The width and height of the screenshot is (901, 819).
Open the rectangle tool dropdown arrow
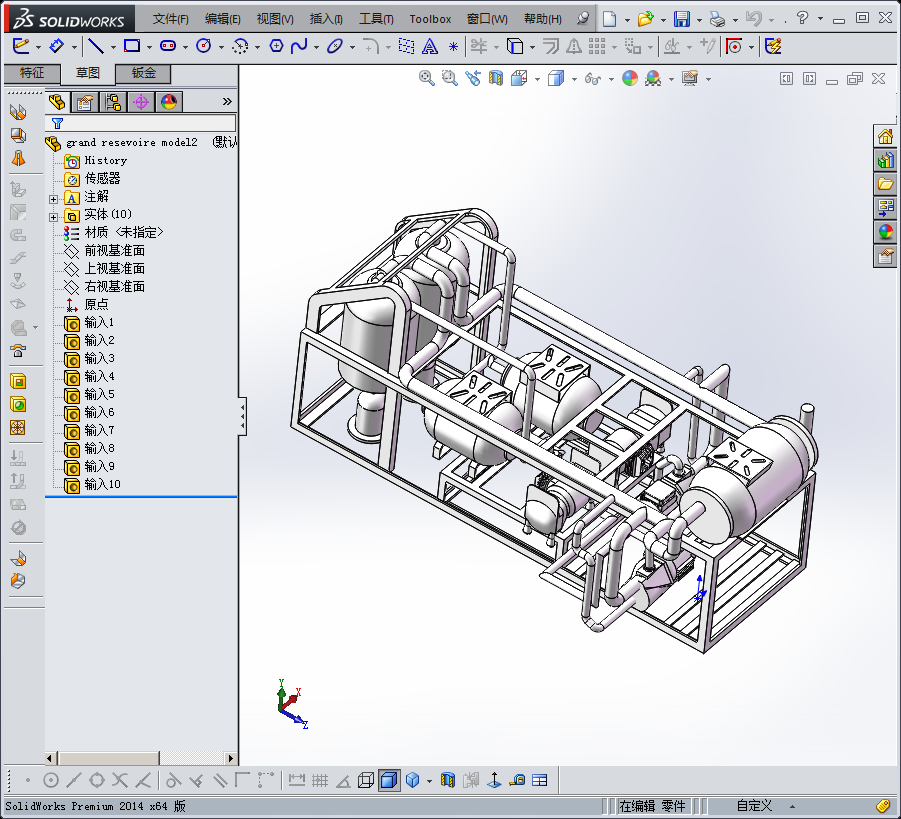(148, 47)
